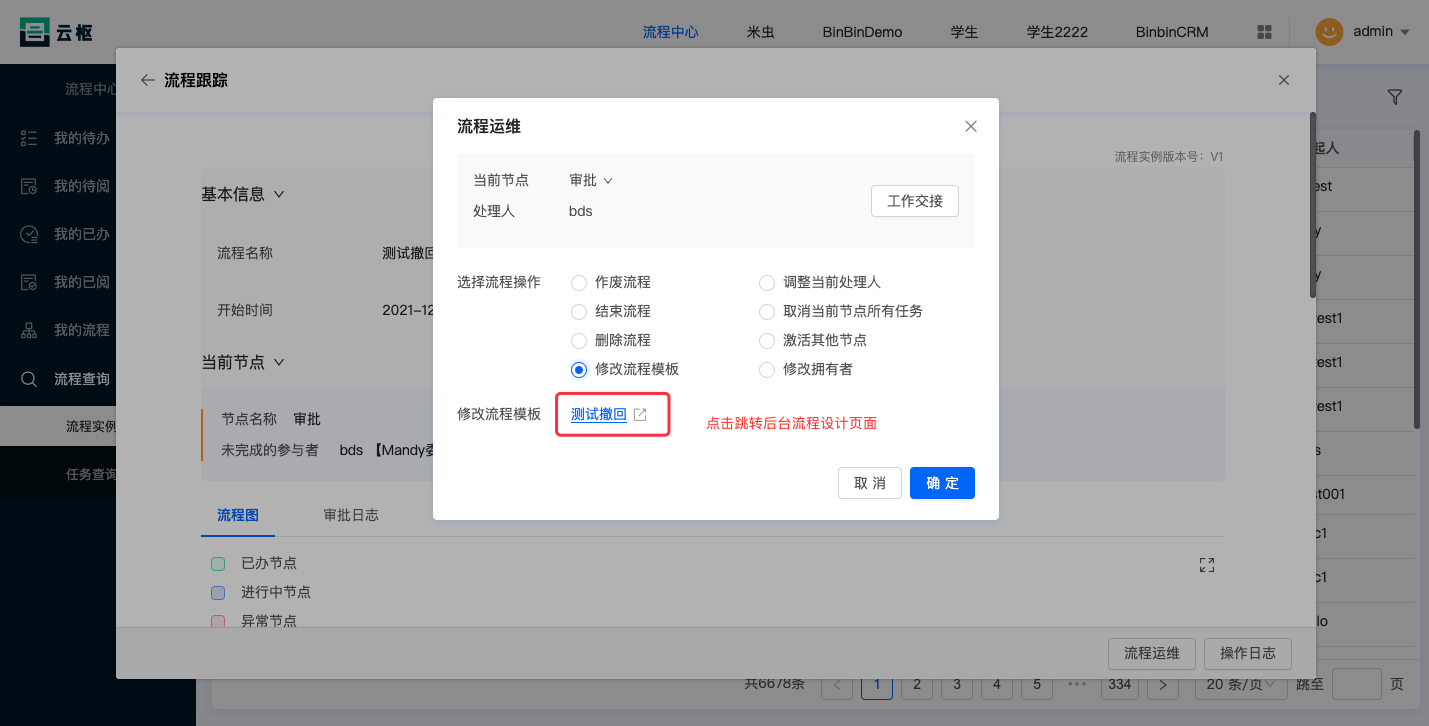Click the 已办节点 green legend swatch

(x=218, y=564)
